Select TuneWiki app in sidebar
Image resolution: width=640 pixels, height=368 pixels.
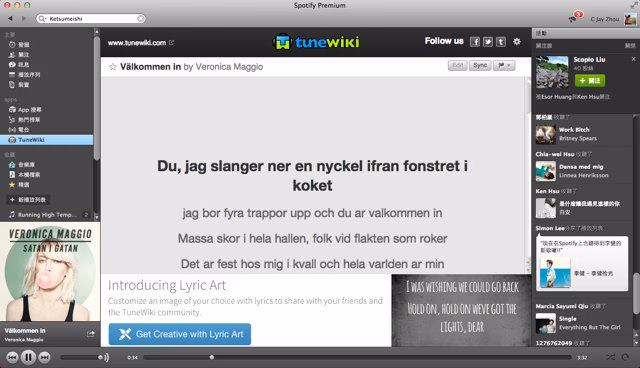47,140
